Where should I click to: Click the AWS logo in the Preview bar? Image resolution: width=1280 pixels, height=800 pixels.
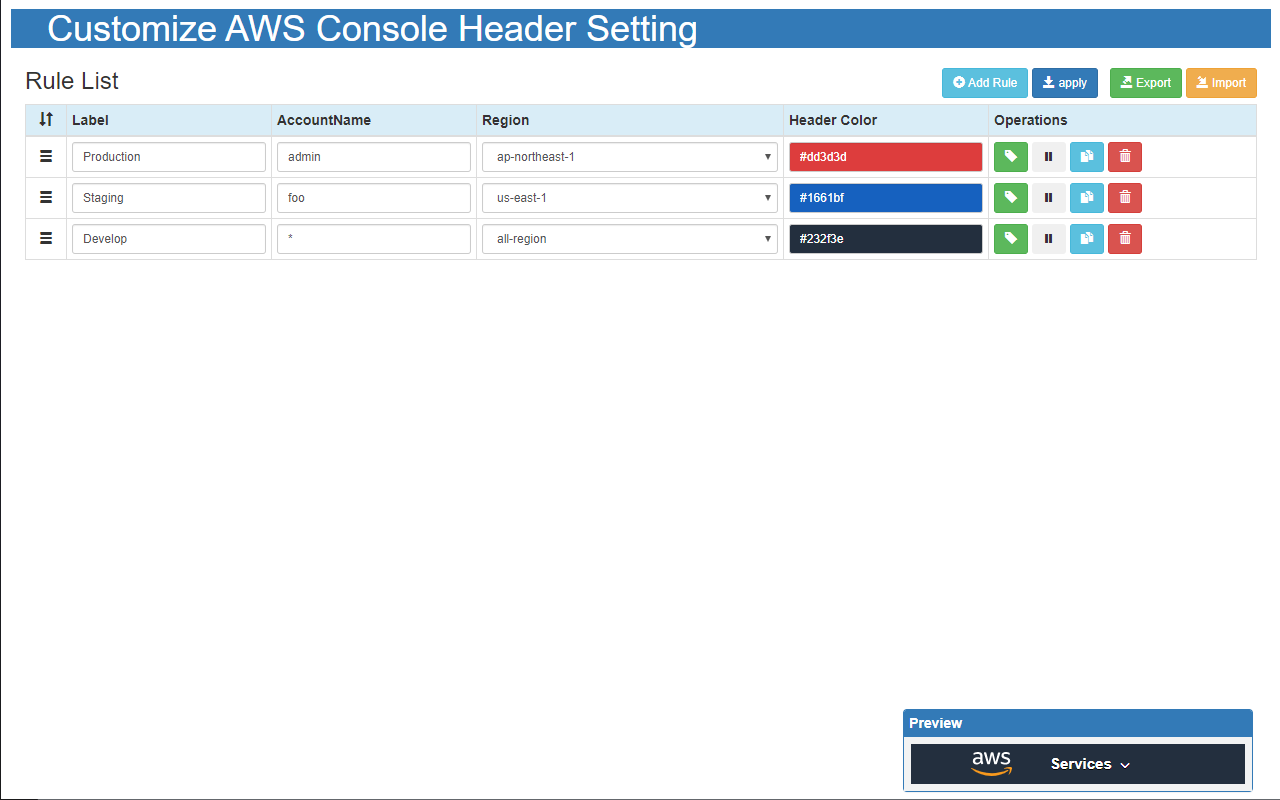coord(991,763)
